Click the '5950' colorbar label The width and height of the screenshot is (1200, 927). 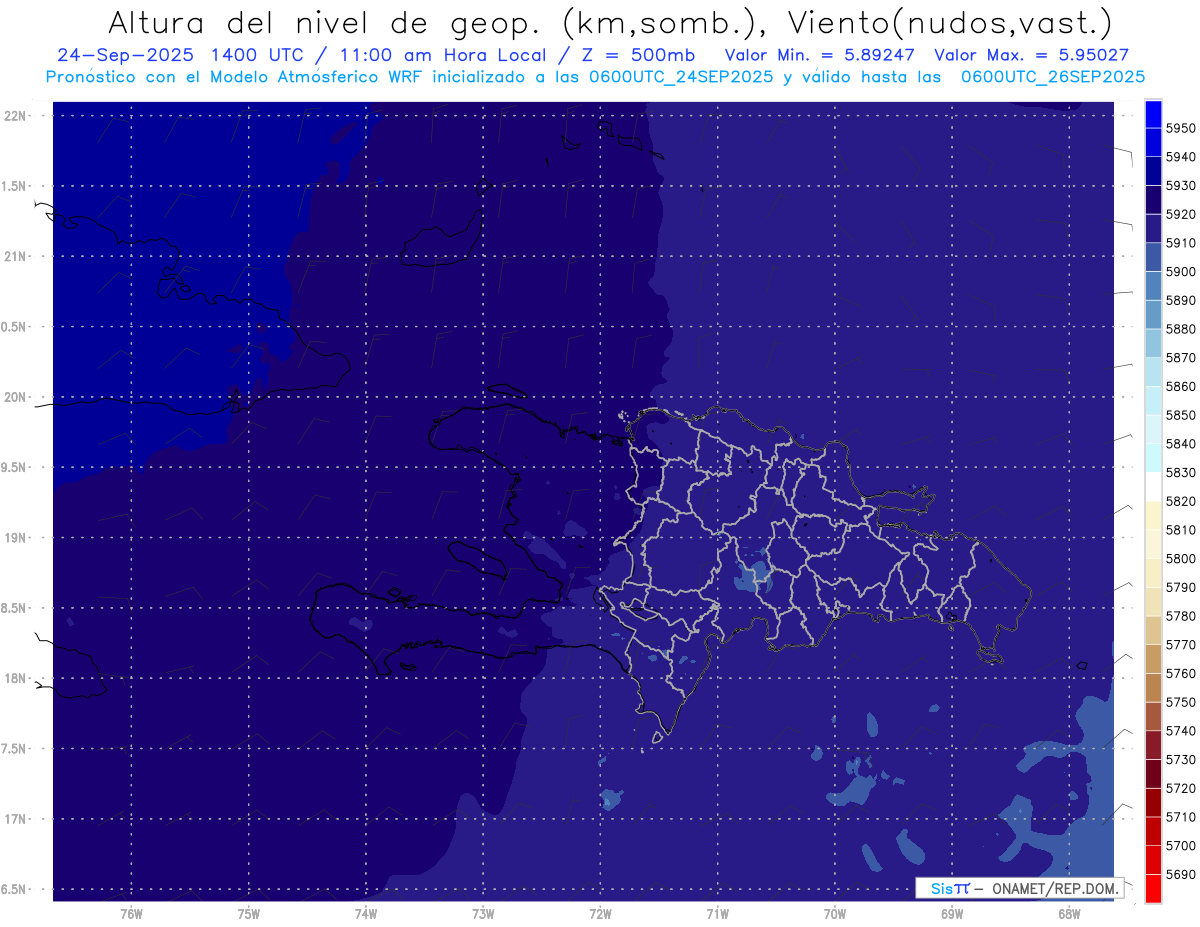(x=1181, y=128)
